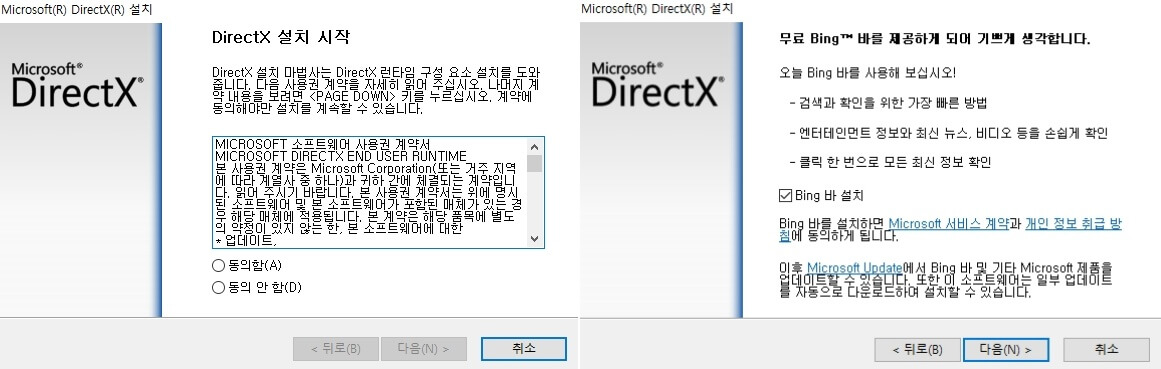Click the 클릭 한 번으로 모든 최신 정보 확인 line

pos(890,162)
